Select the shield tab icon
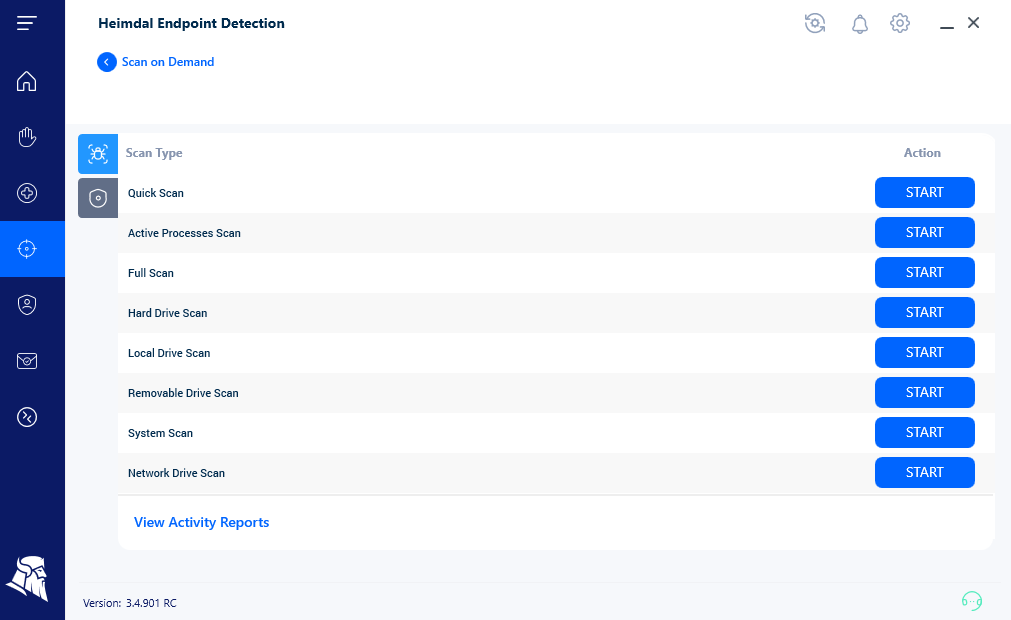This screenshot has width=1011, height=620. tap(98, 198)
